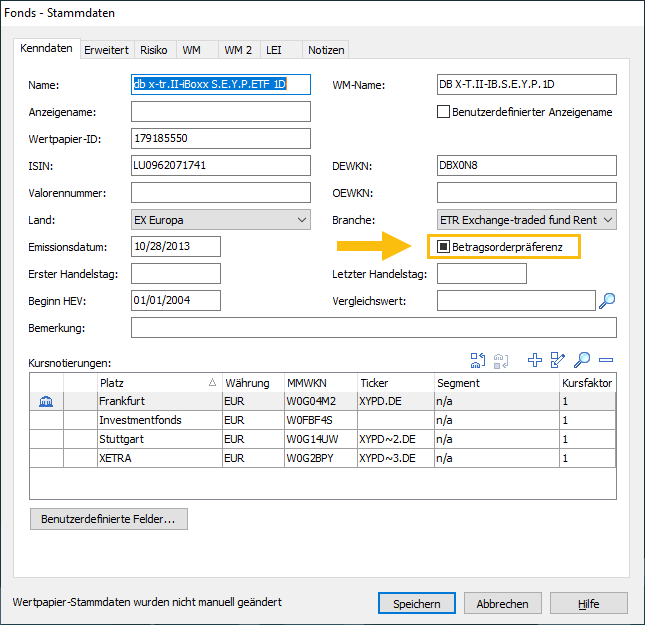Edit selected quotation with pencil icon

[x=558, y=361]
